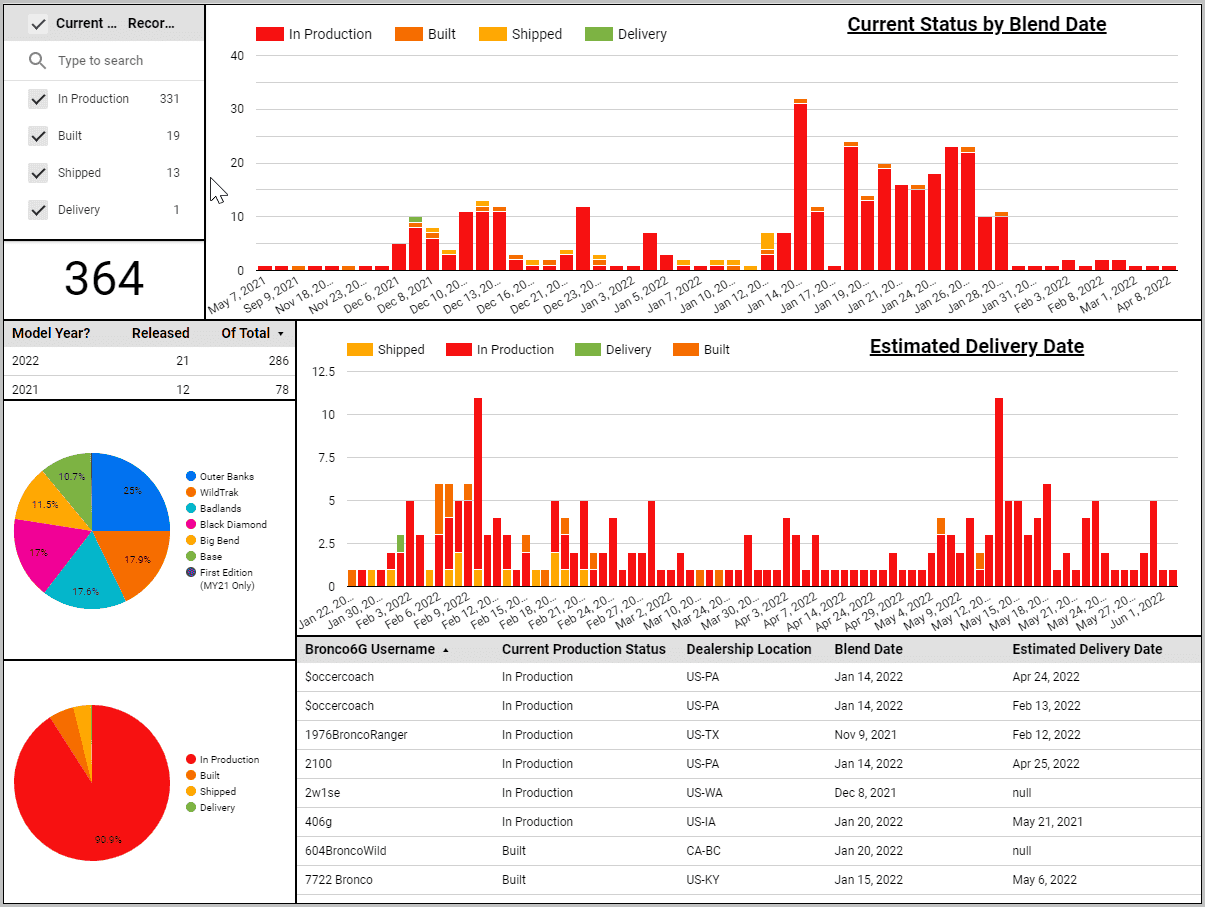
Task: Click the Model Year? column header
Action: [51, 333]
